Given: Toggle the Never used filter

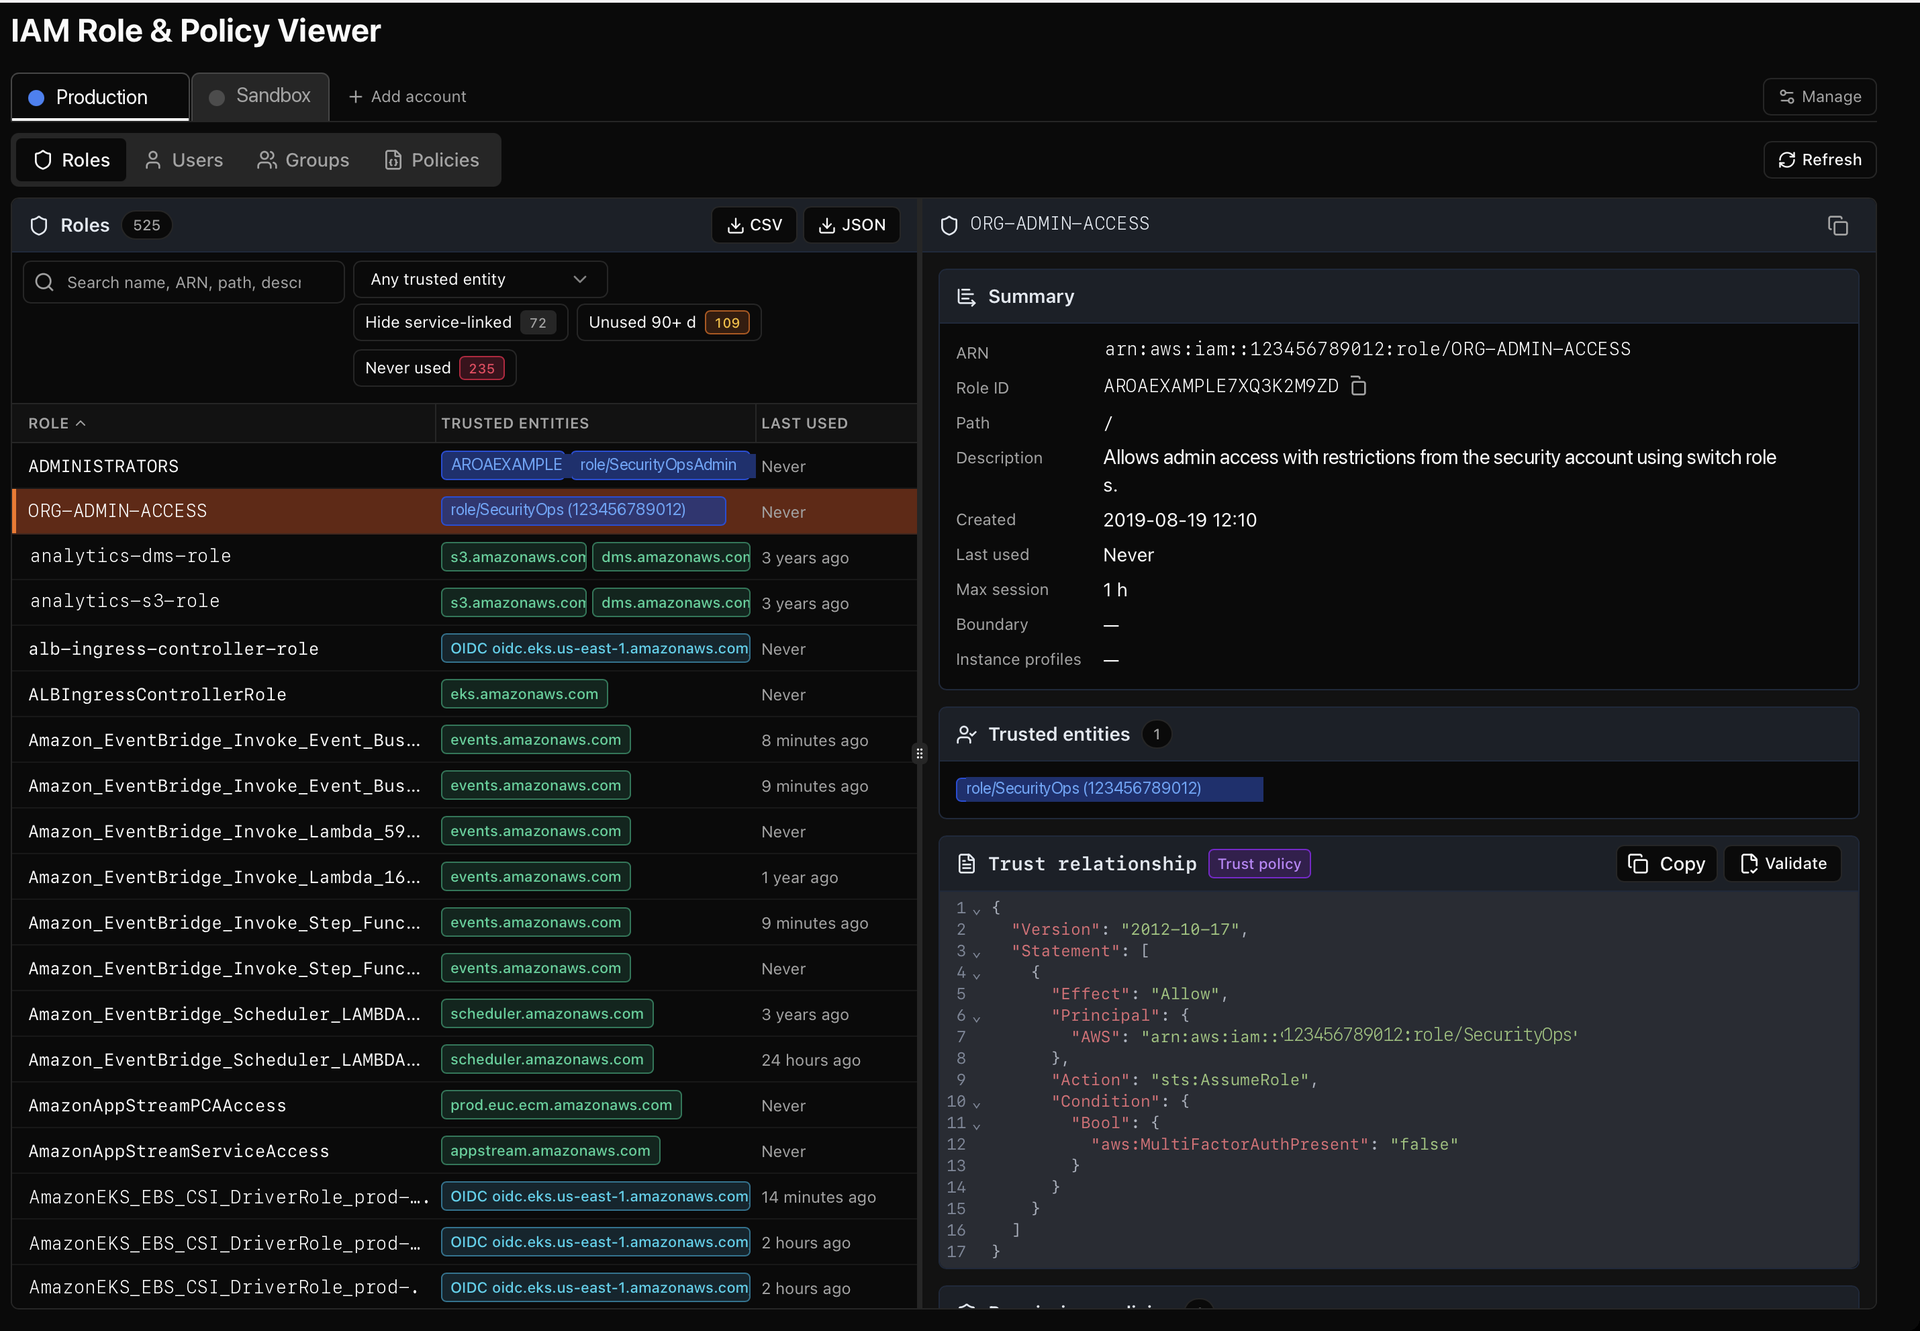Looking at the screenshot, I should coord(434,368).
